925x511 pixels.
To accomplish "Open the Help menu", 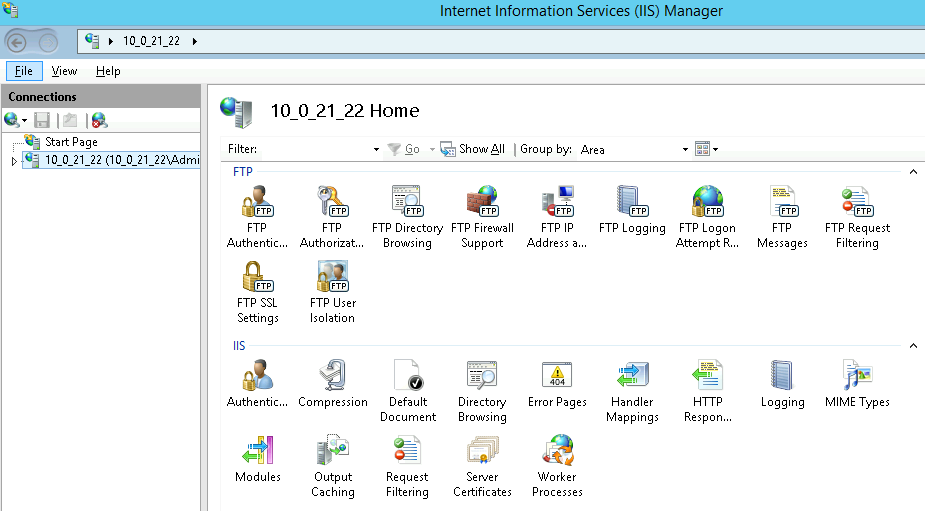I will pyautogui.click(x=108, y=71).
